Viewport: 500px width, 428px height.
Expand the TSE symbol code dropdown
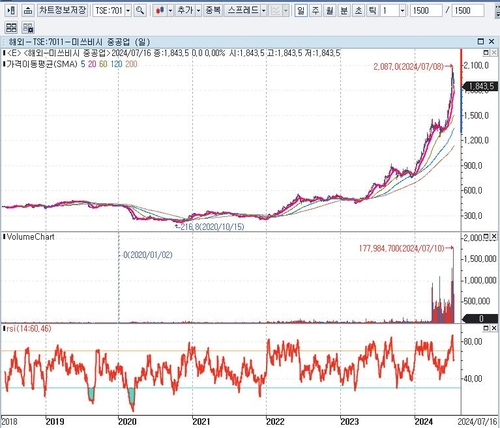[128, 11]
